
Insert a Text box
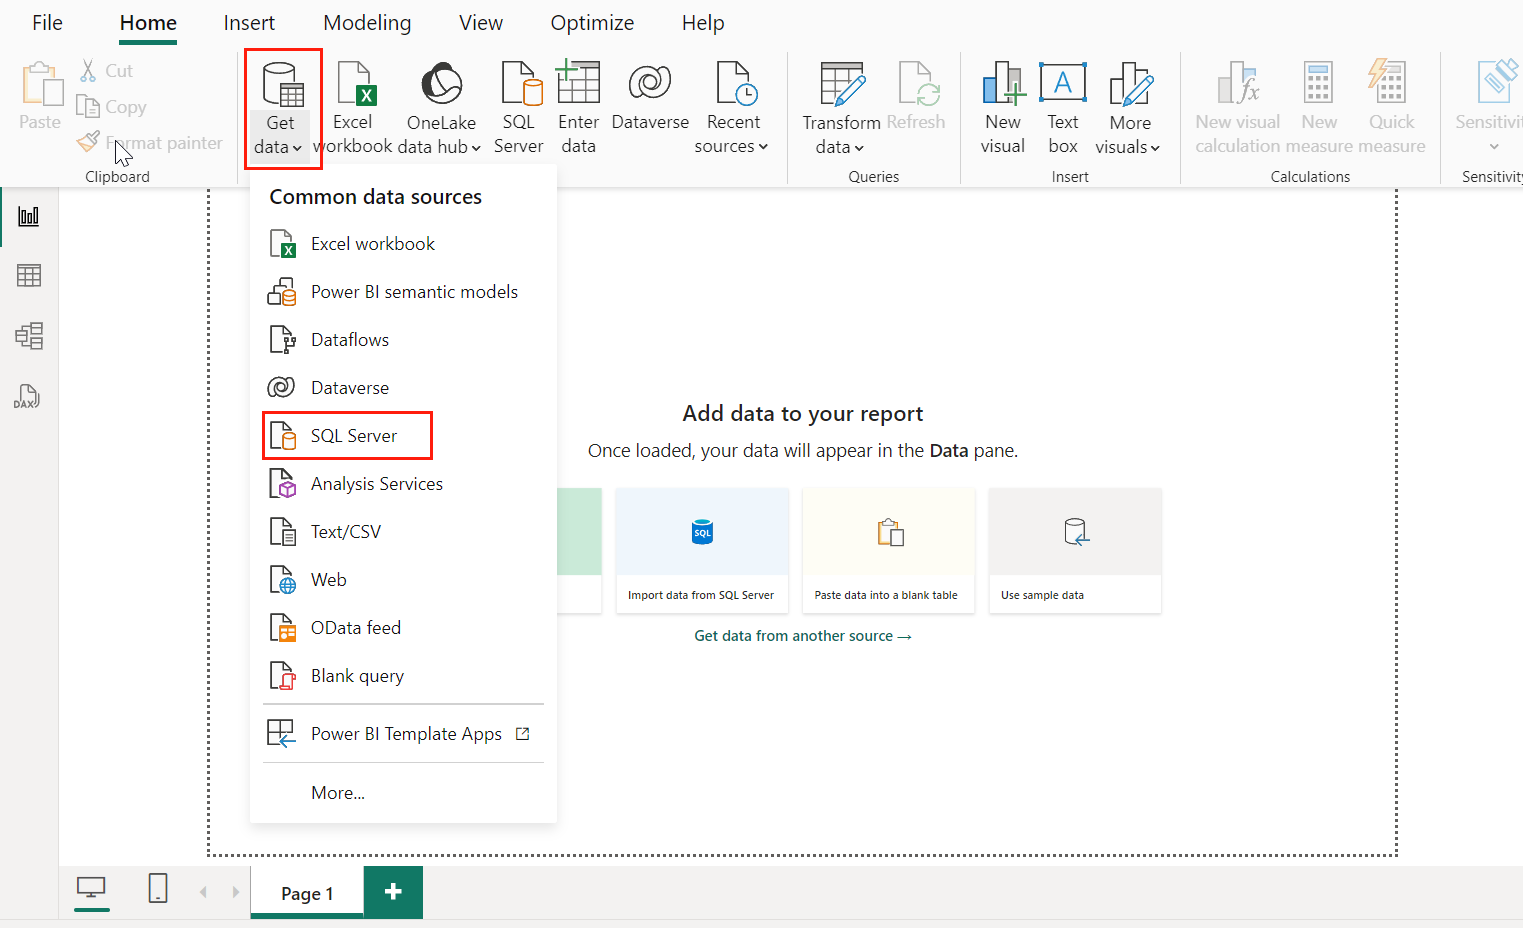[x=1062, y=105]
